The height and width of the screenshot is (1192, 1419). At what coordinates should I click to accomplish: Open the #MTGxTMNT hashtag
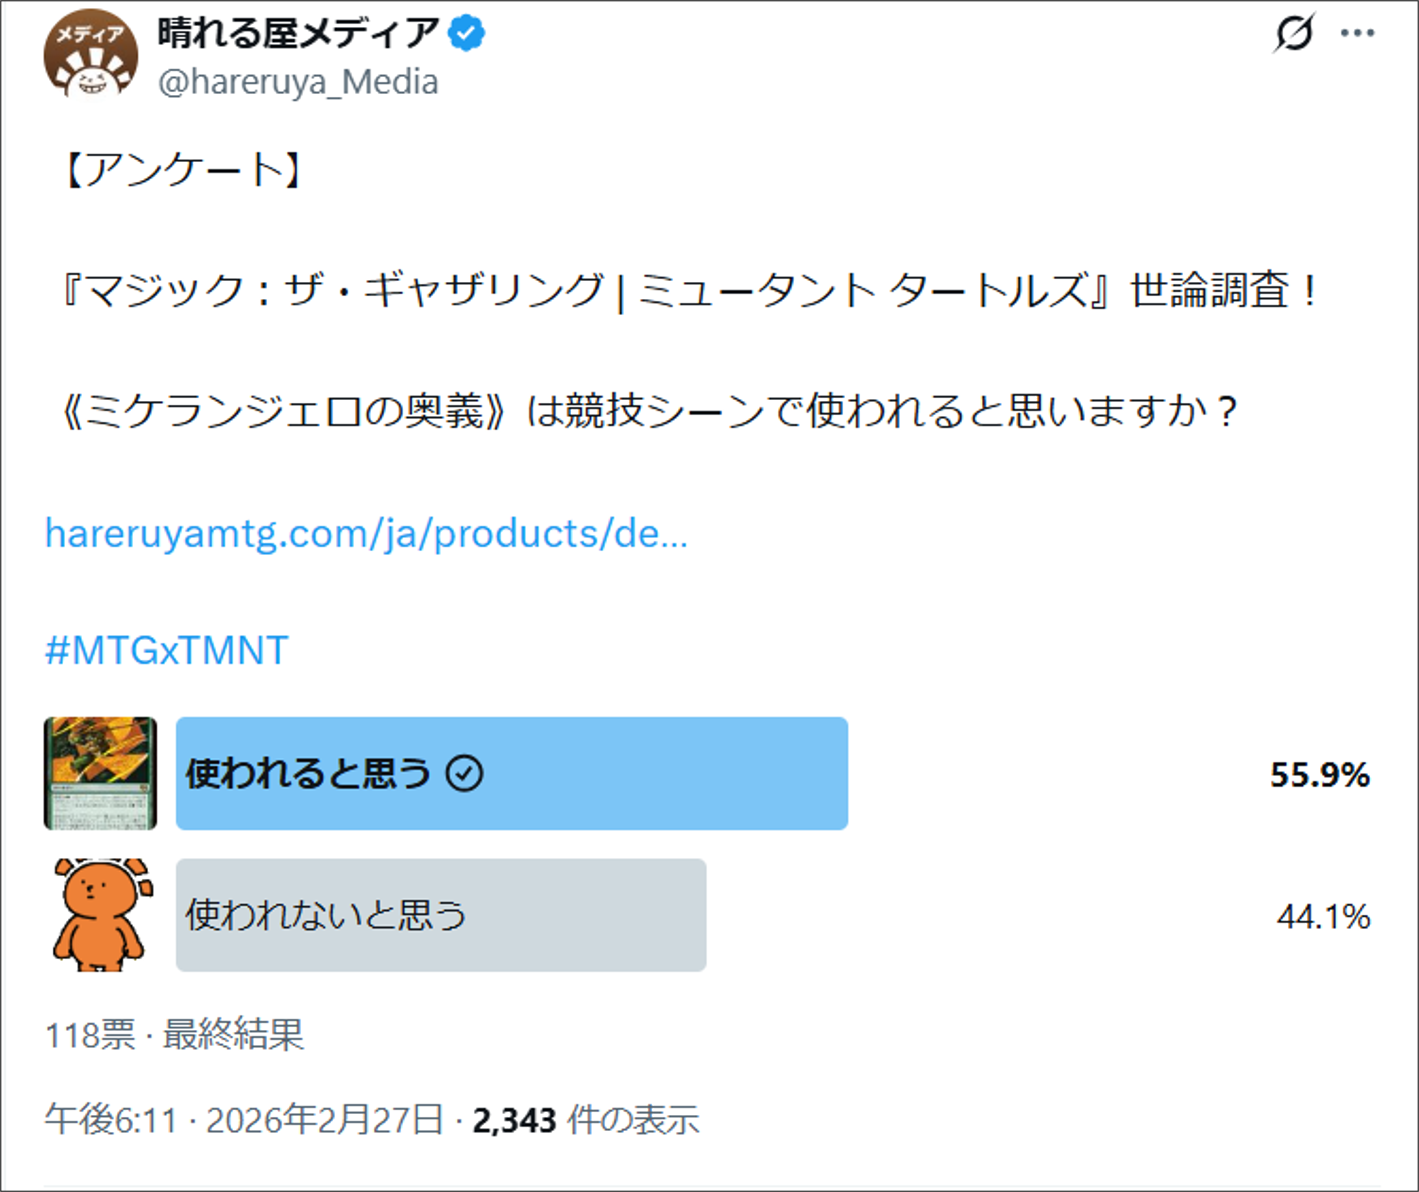167,651
